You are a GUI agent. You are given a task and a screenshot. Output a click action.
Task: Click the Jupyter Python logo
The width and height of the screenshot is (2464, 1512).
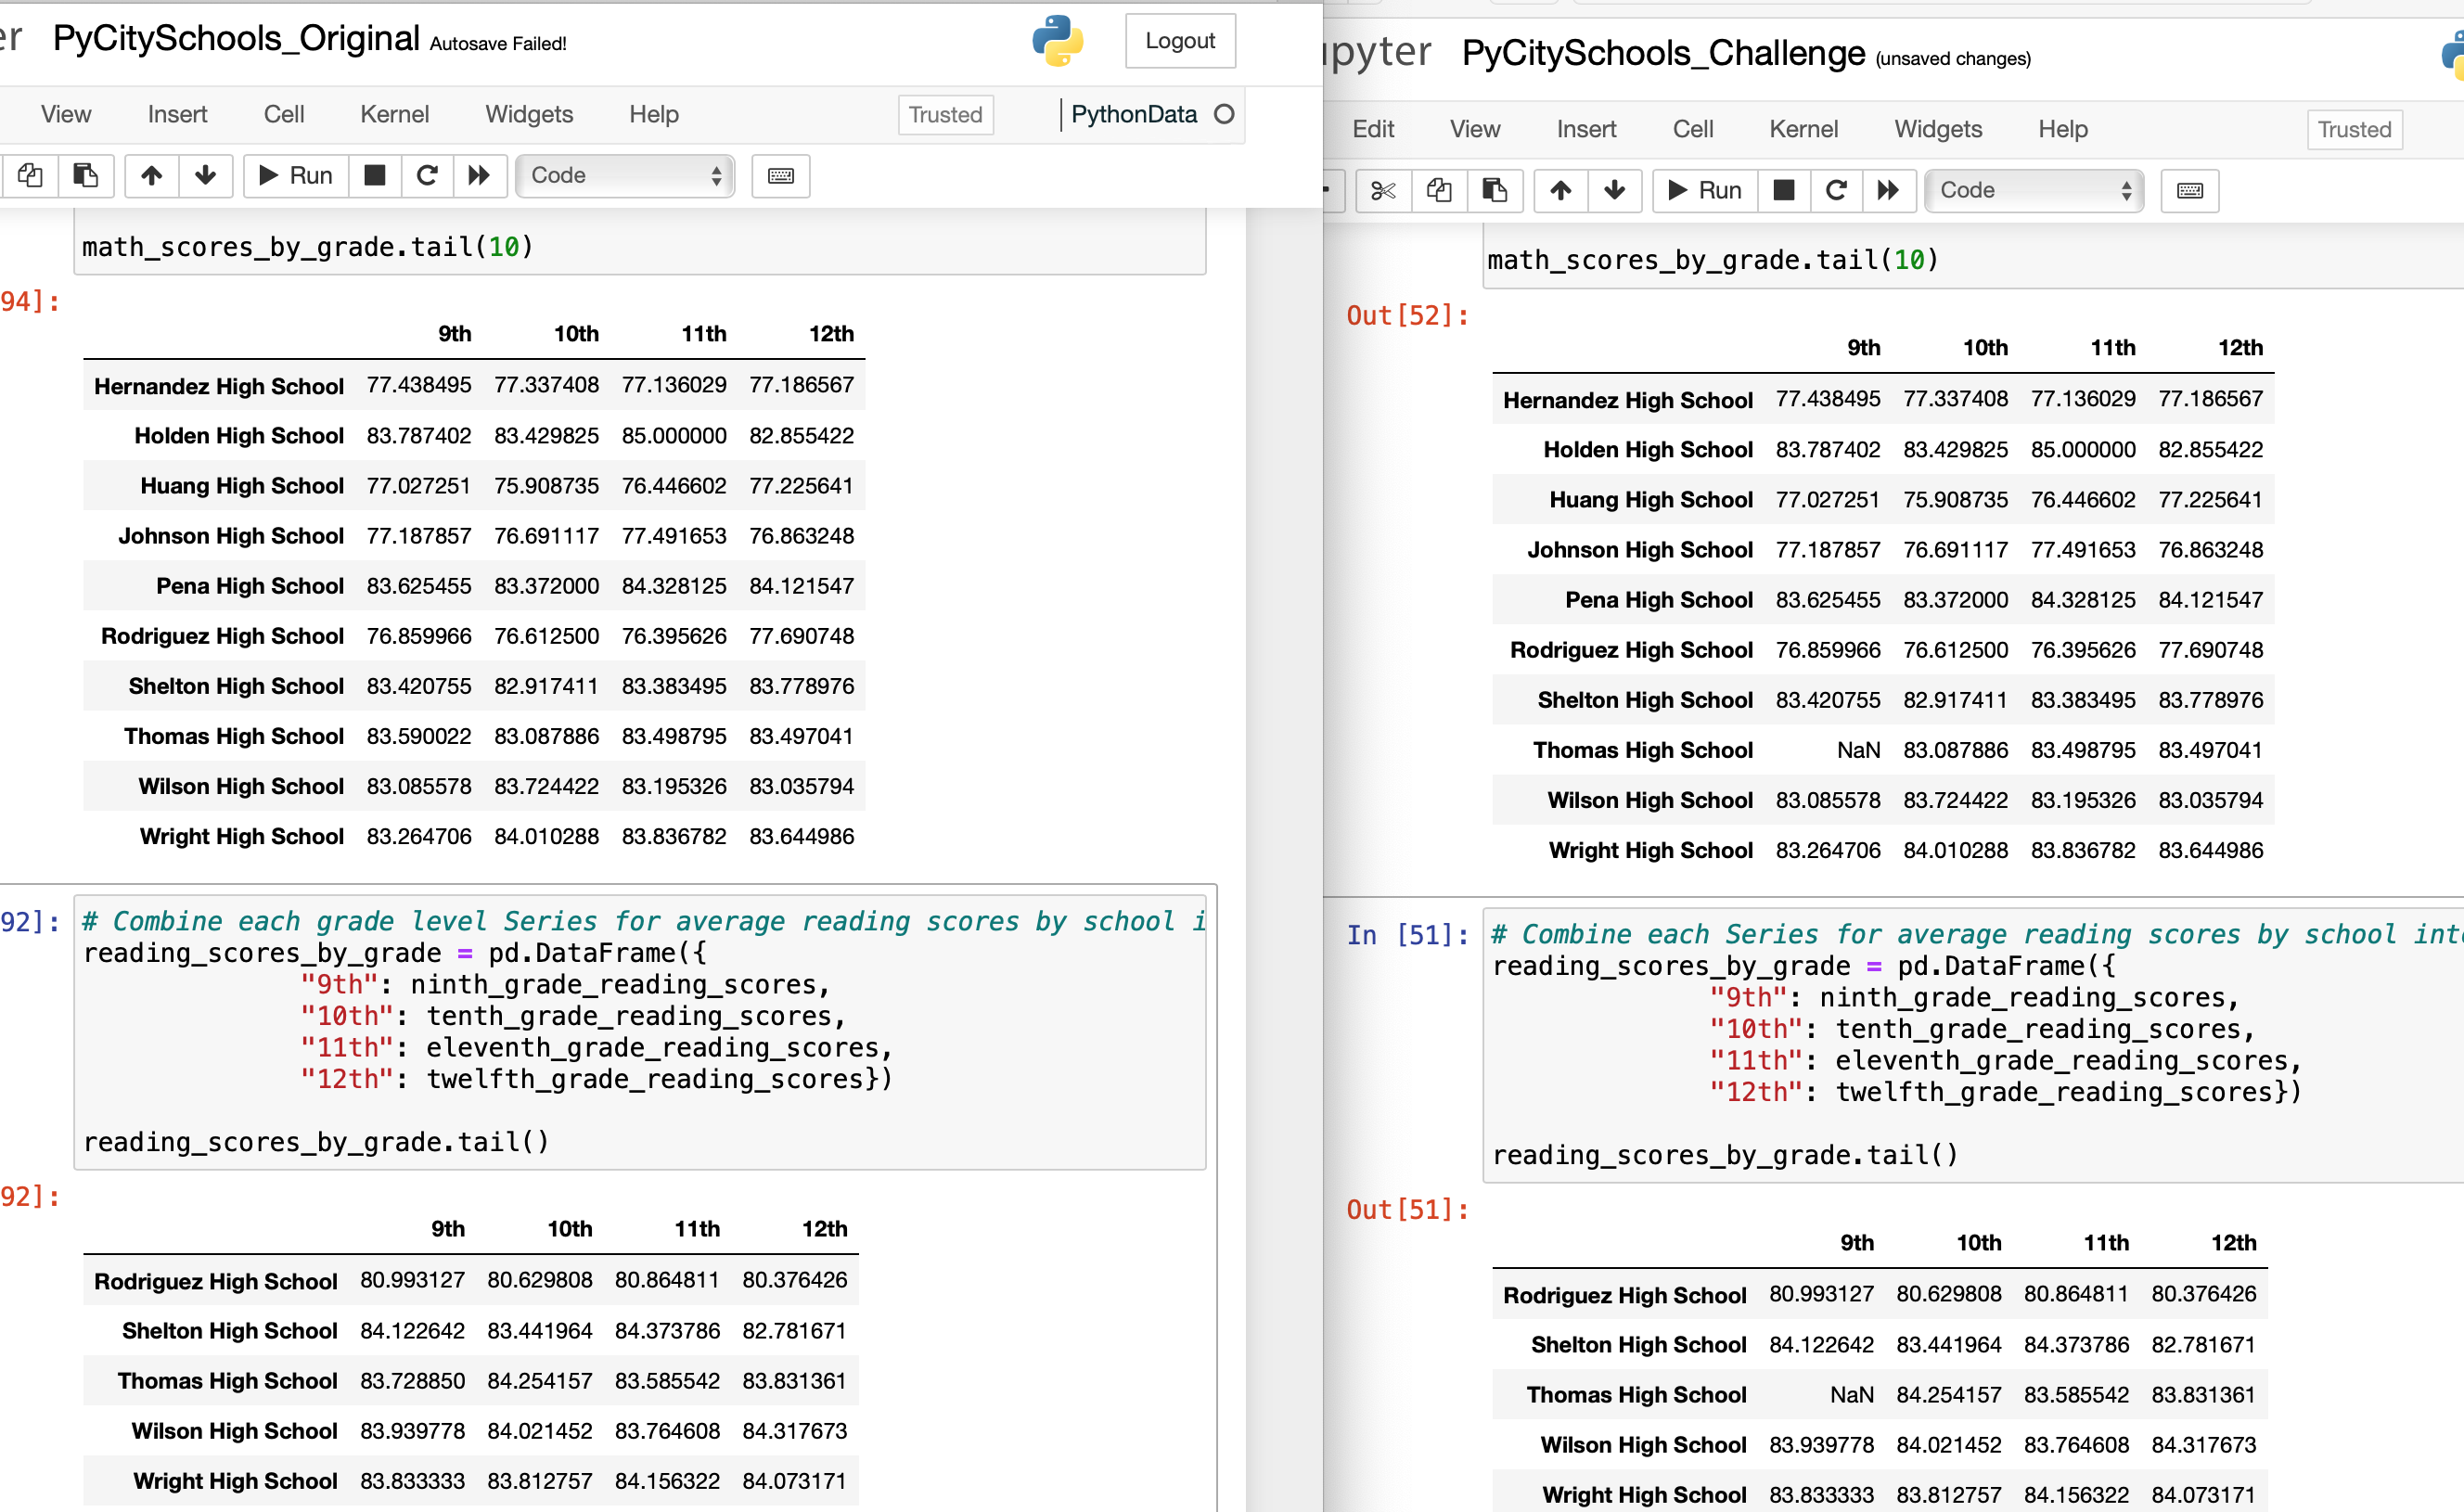pos(1059,41)
